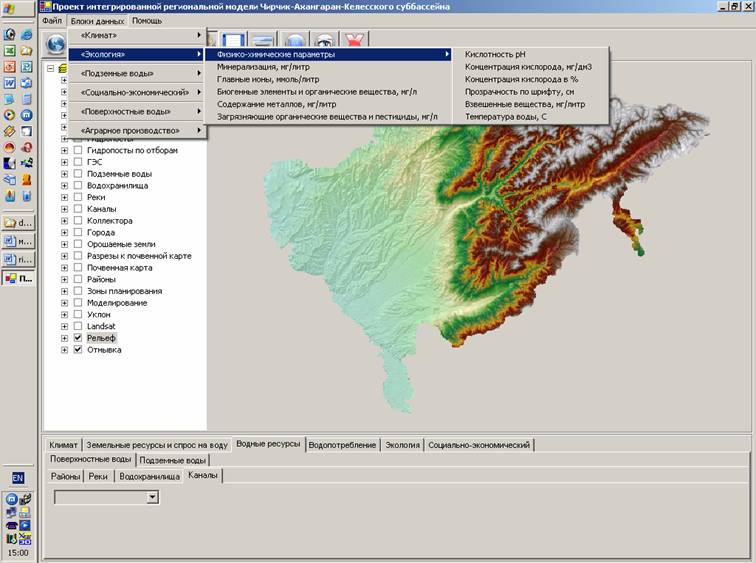The height and width of the screenshot is (563, 756).
Task: Launch Excel from the quick launch bar
Action: pos(10,51)
